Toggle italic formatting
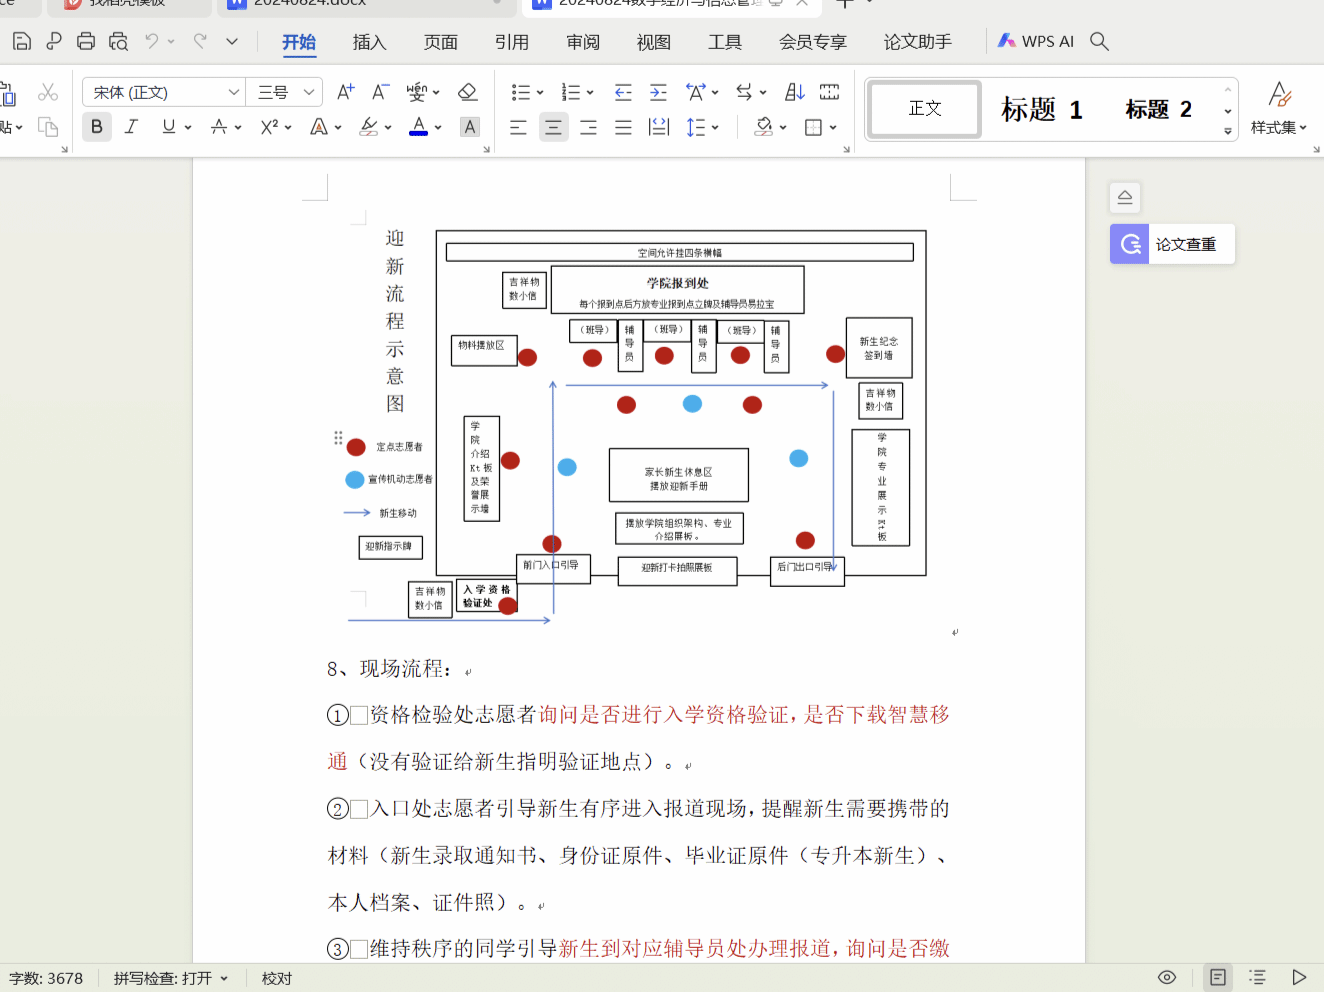The height and width of the screenshot is (992, 1324). pyautogui.click(x=131, y=127)
